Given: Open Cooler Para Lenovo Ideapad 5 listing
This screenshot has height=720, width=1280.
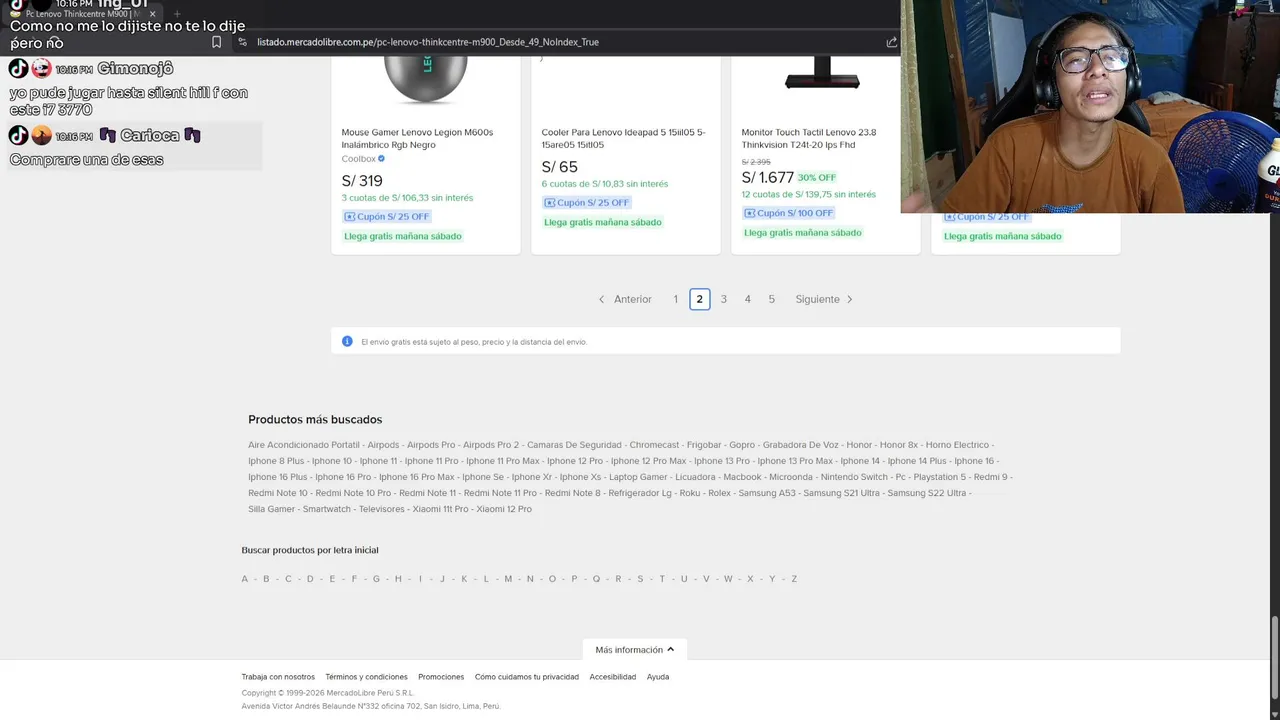Looking at the screenshot, I should tap(623, 138).
